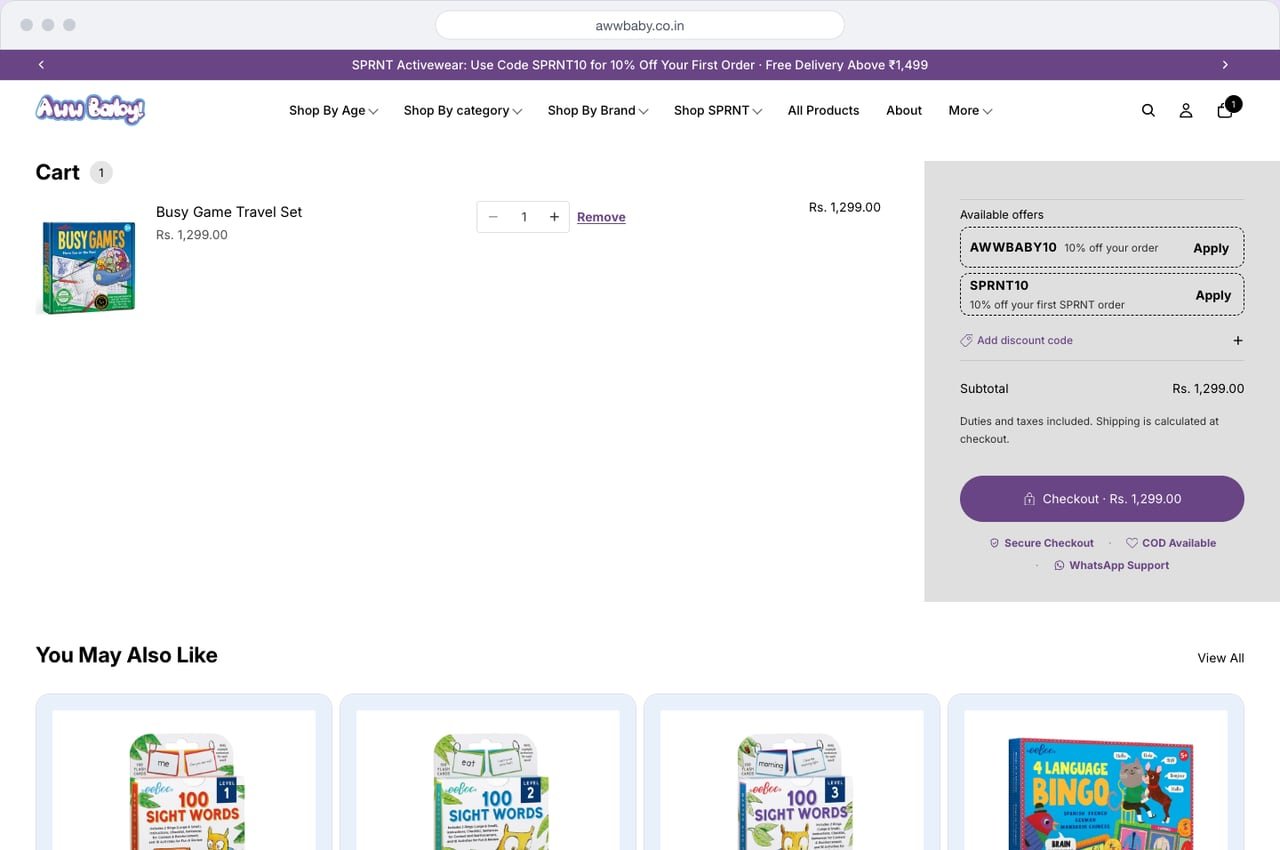Click the Subtotal Rs. 1,299.00 amount
Screen dimensions: 1280x850
[x=1208, y=388]
